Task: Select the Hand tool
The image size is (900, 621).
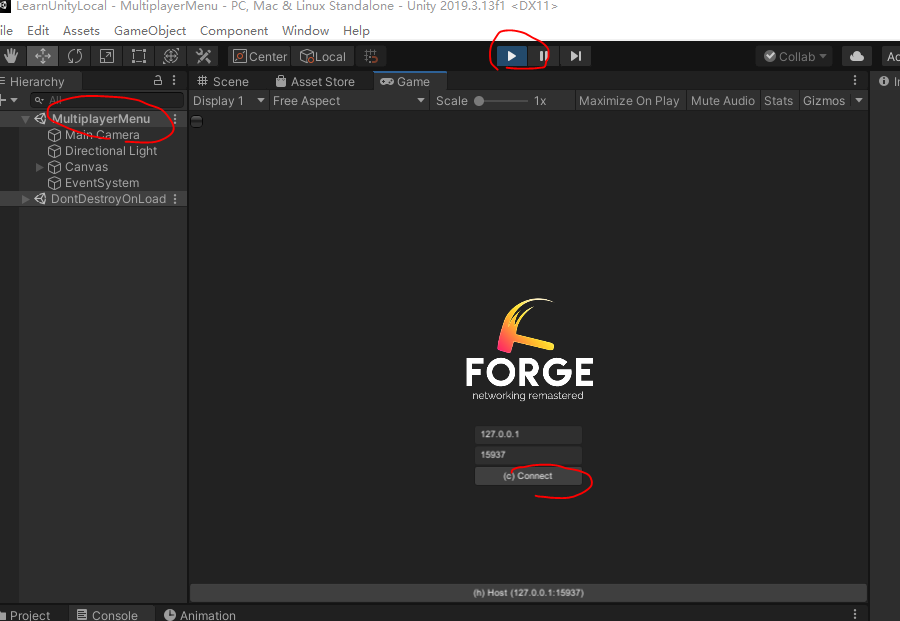Action: [x=11, y=56]
